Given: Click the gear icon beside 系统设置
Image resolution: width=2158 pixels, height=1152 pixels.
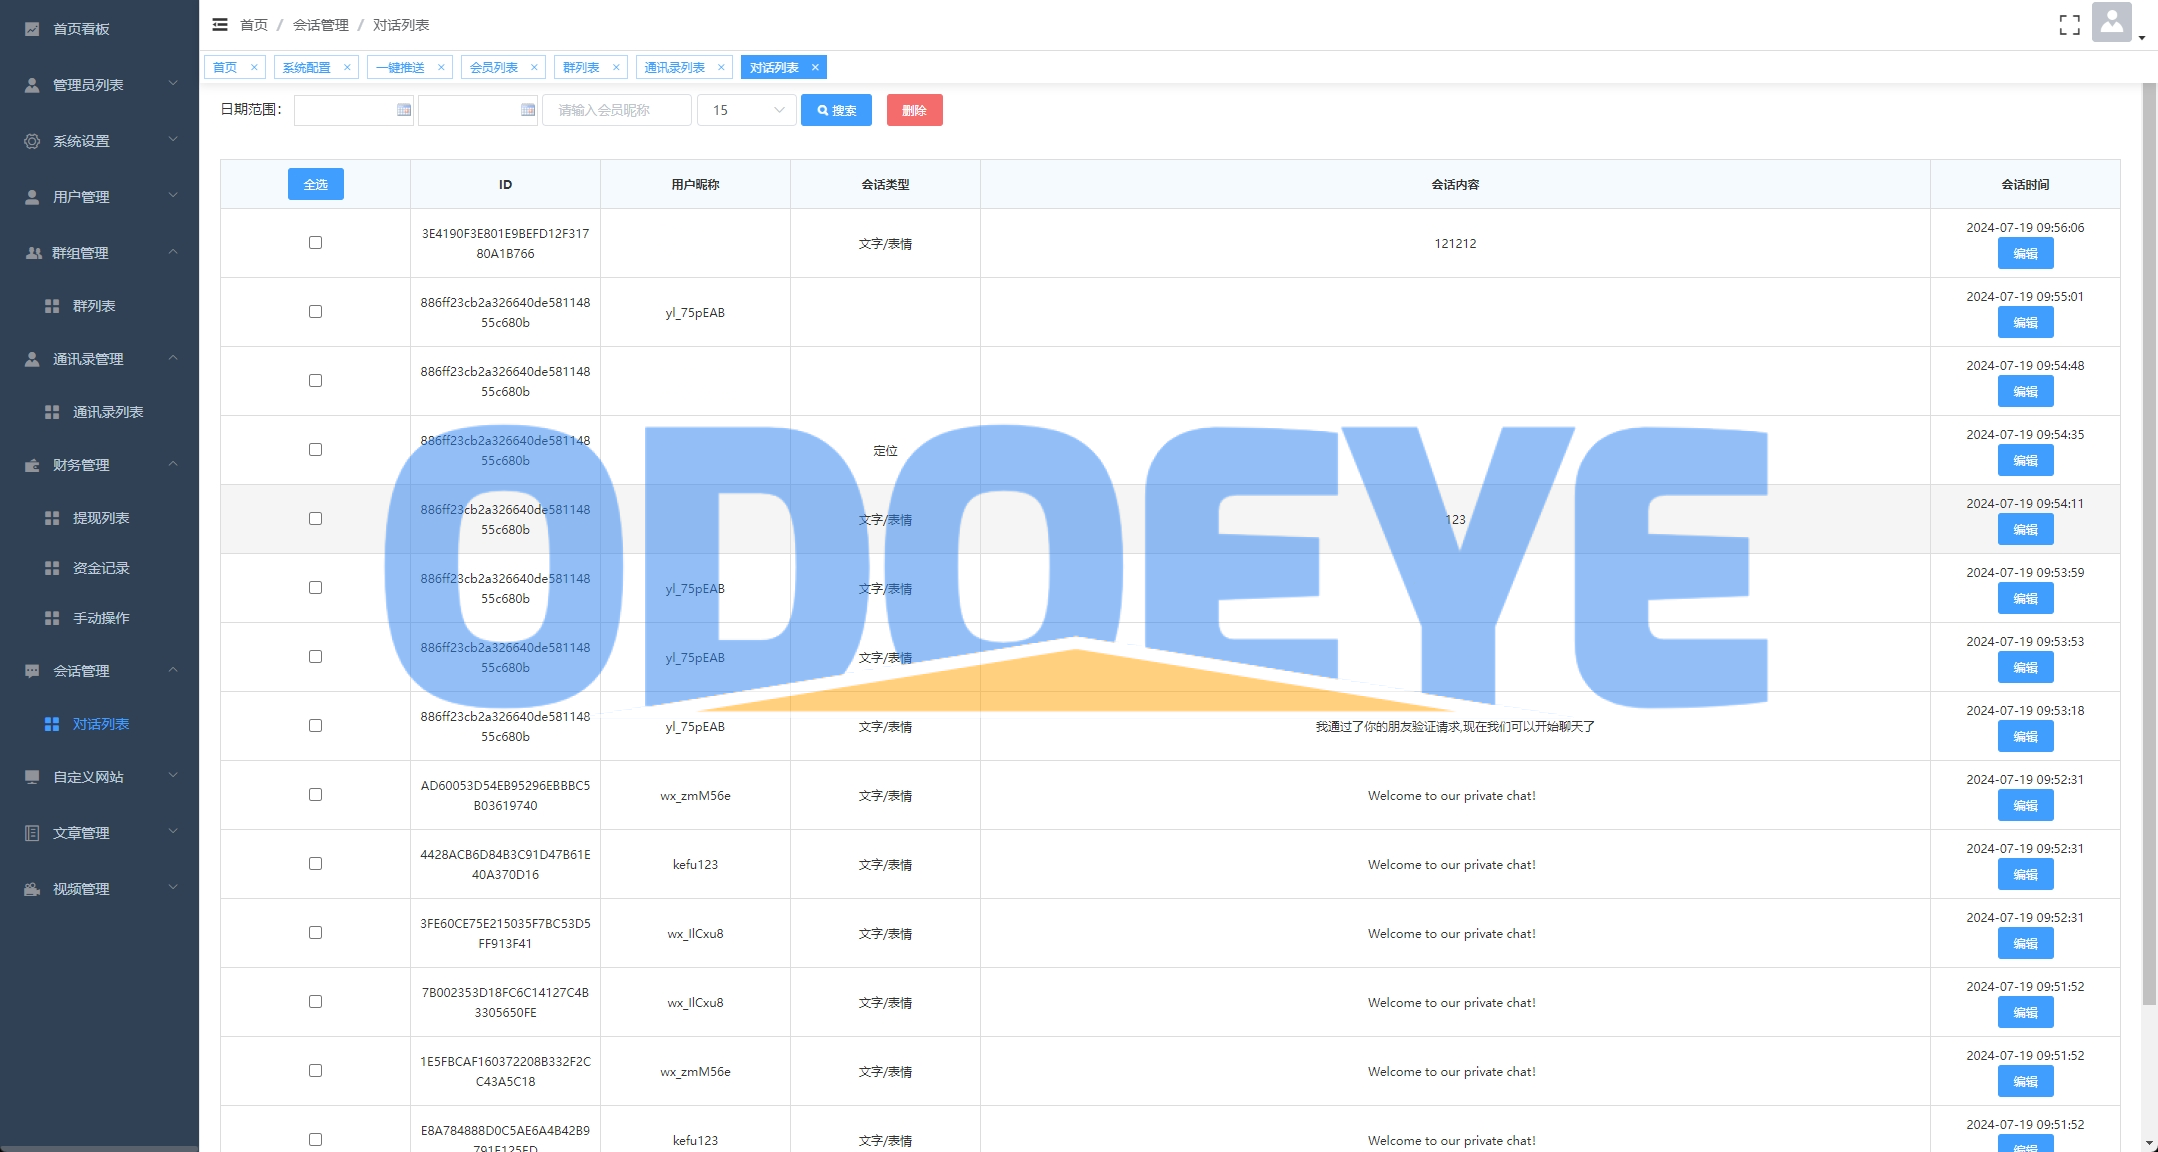Looking at the screenshot, I should coord(32,141).
